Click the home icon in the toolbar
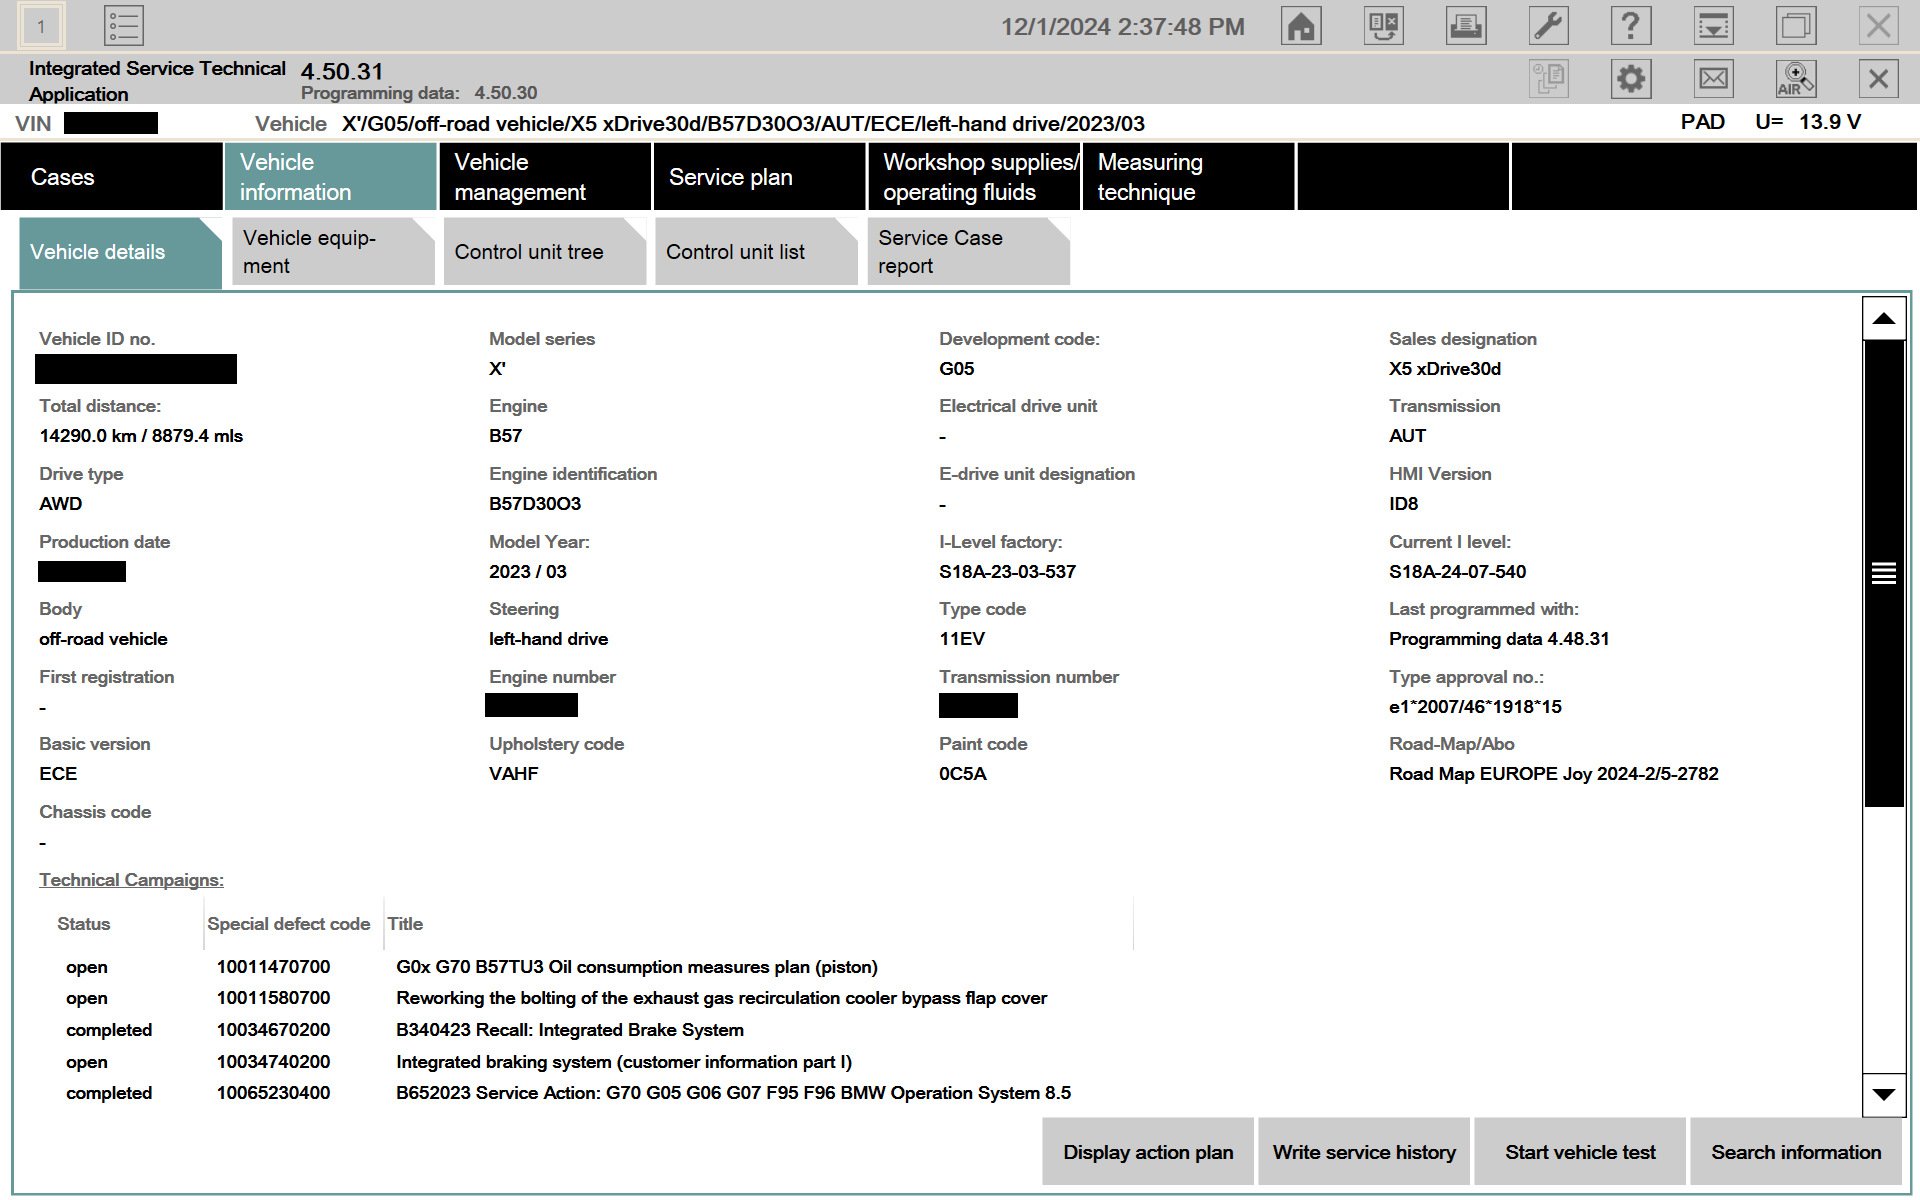 tap(1301, 26)
